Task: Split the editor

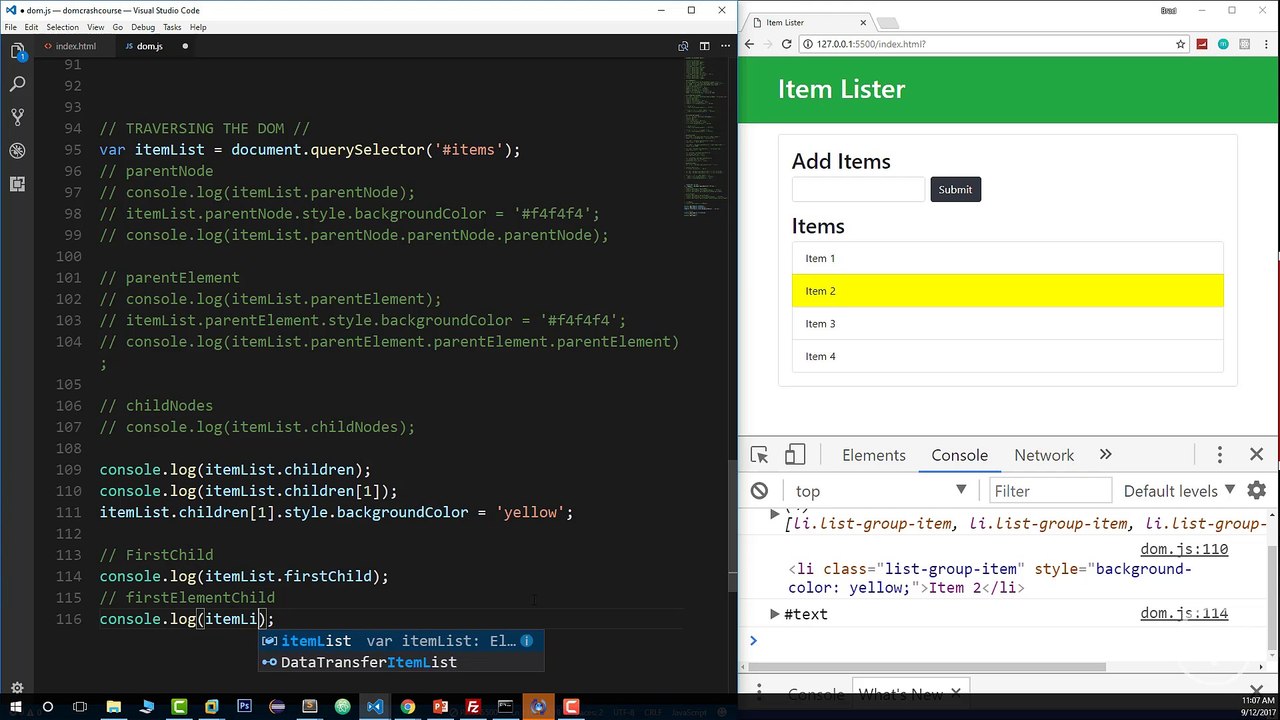Action: [704, 46]
